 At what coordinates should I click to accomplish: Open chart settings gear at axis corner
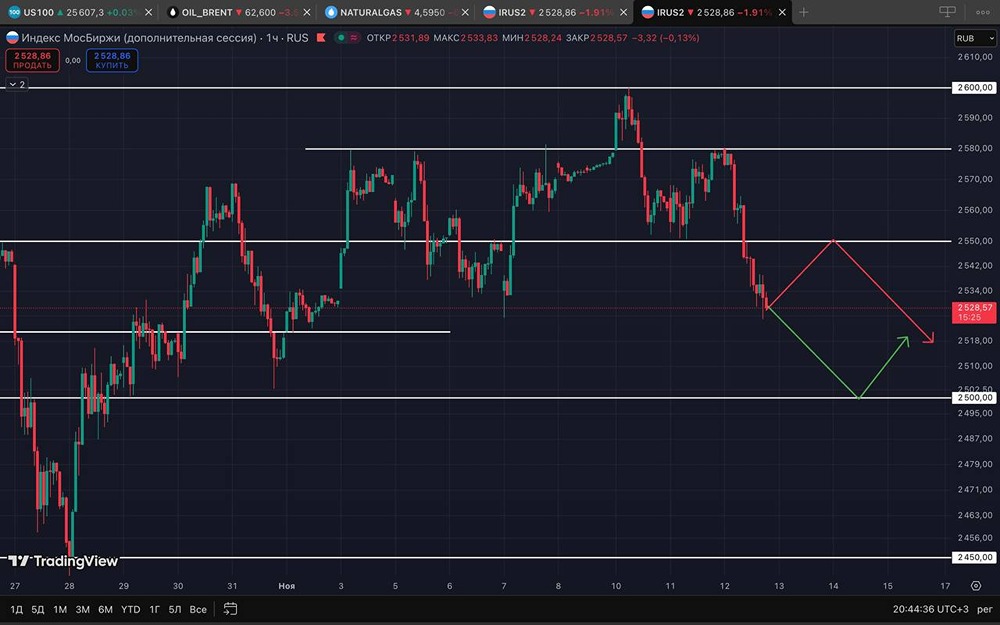click(976, 585)
